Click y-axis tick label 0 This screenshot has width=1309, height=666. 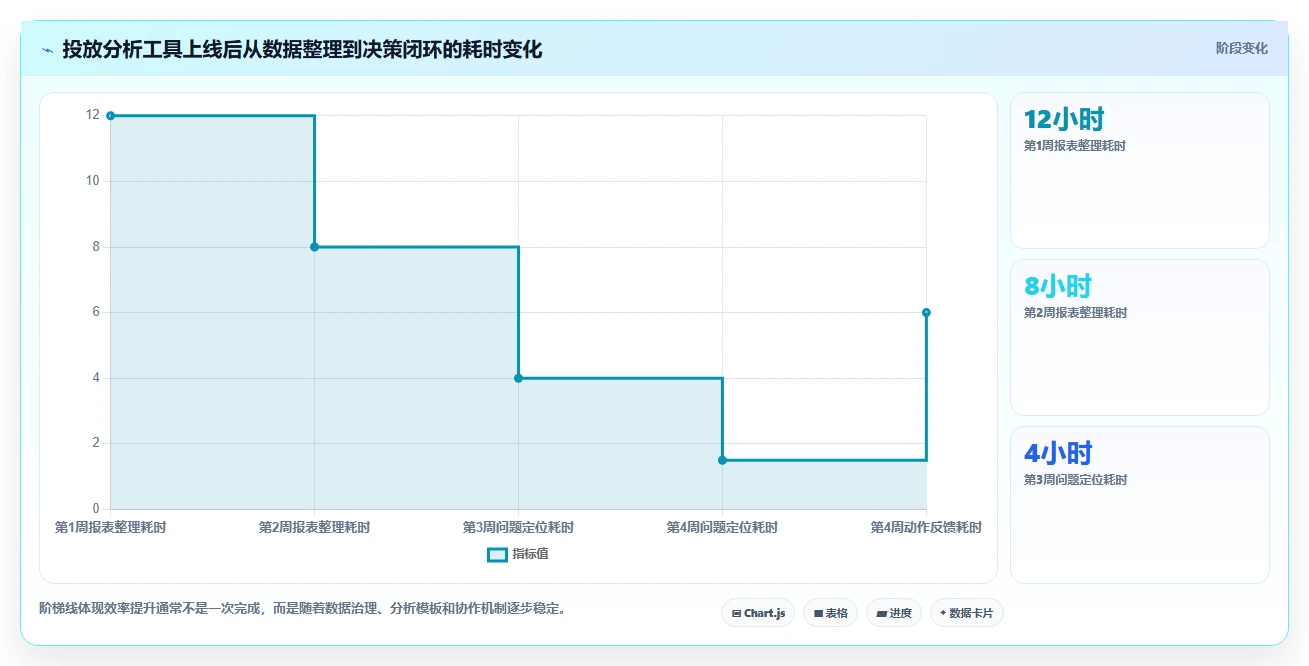(96, 509)
